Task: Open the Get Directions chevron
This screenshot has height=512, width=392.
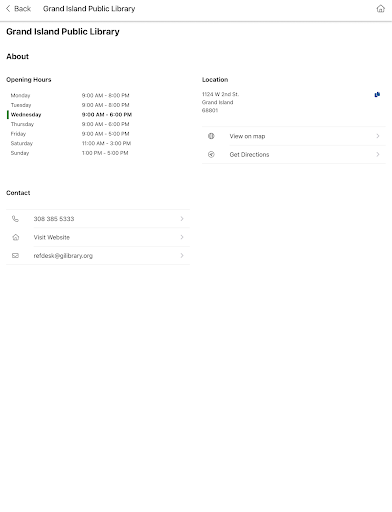Action: [378, 154]
